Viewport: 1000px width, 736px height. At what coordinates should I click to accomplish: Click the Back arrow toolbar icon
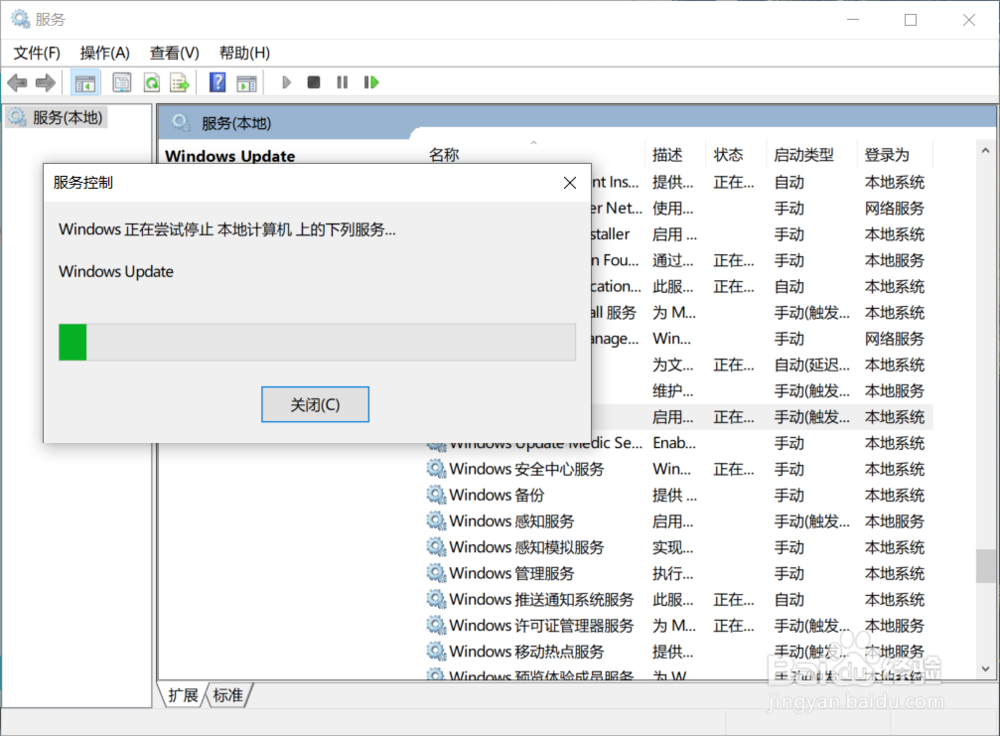17,82
